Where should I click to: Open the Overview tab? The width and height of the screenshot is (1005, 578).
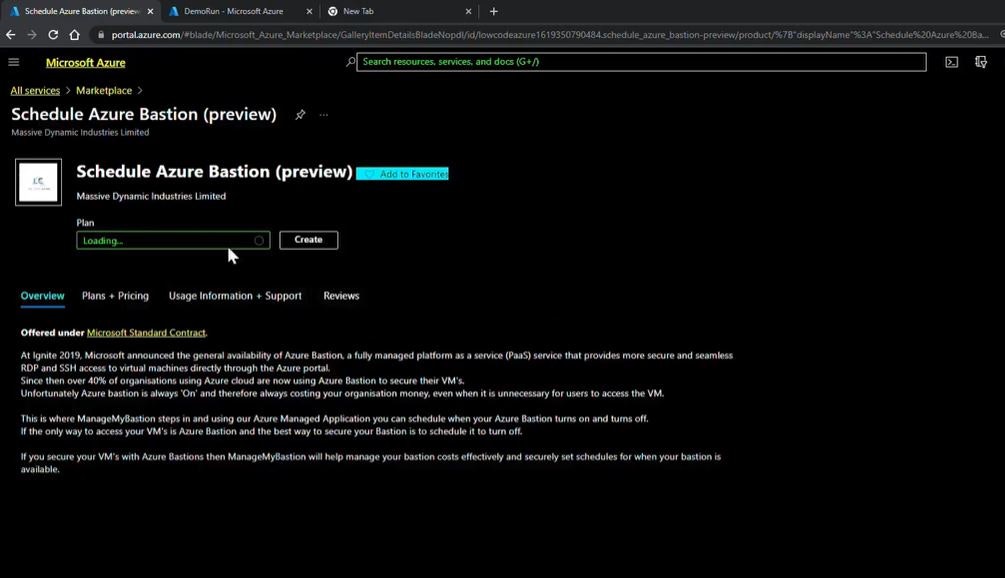pyautogui.click(x=42, y=296)
